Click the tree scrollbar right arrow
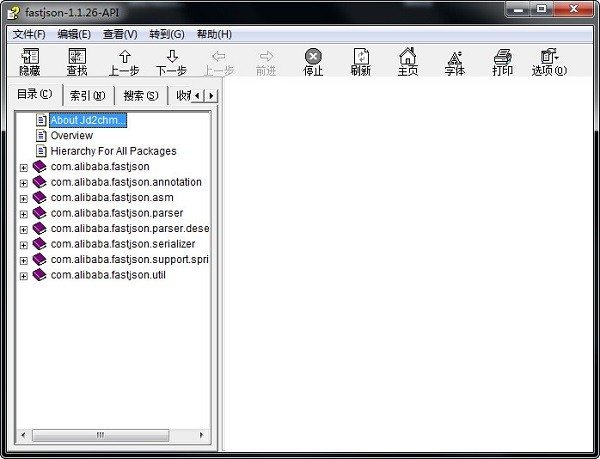Screen dimensions: 600x459 202,435
